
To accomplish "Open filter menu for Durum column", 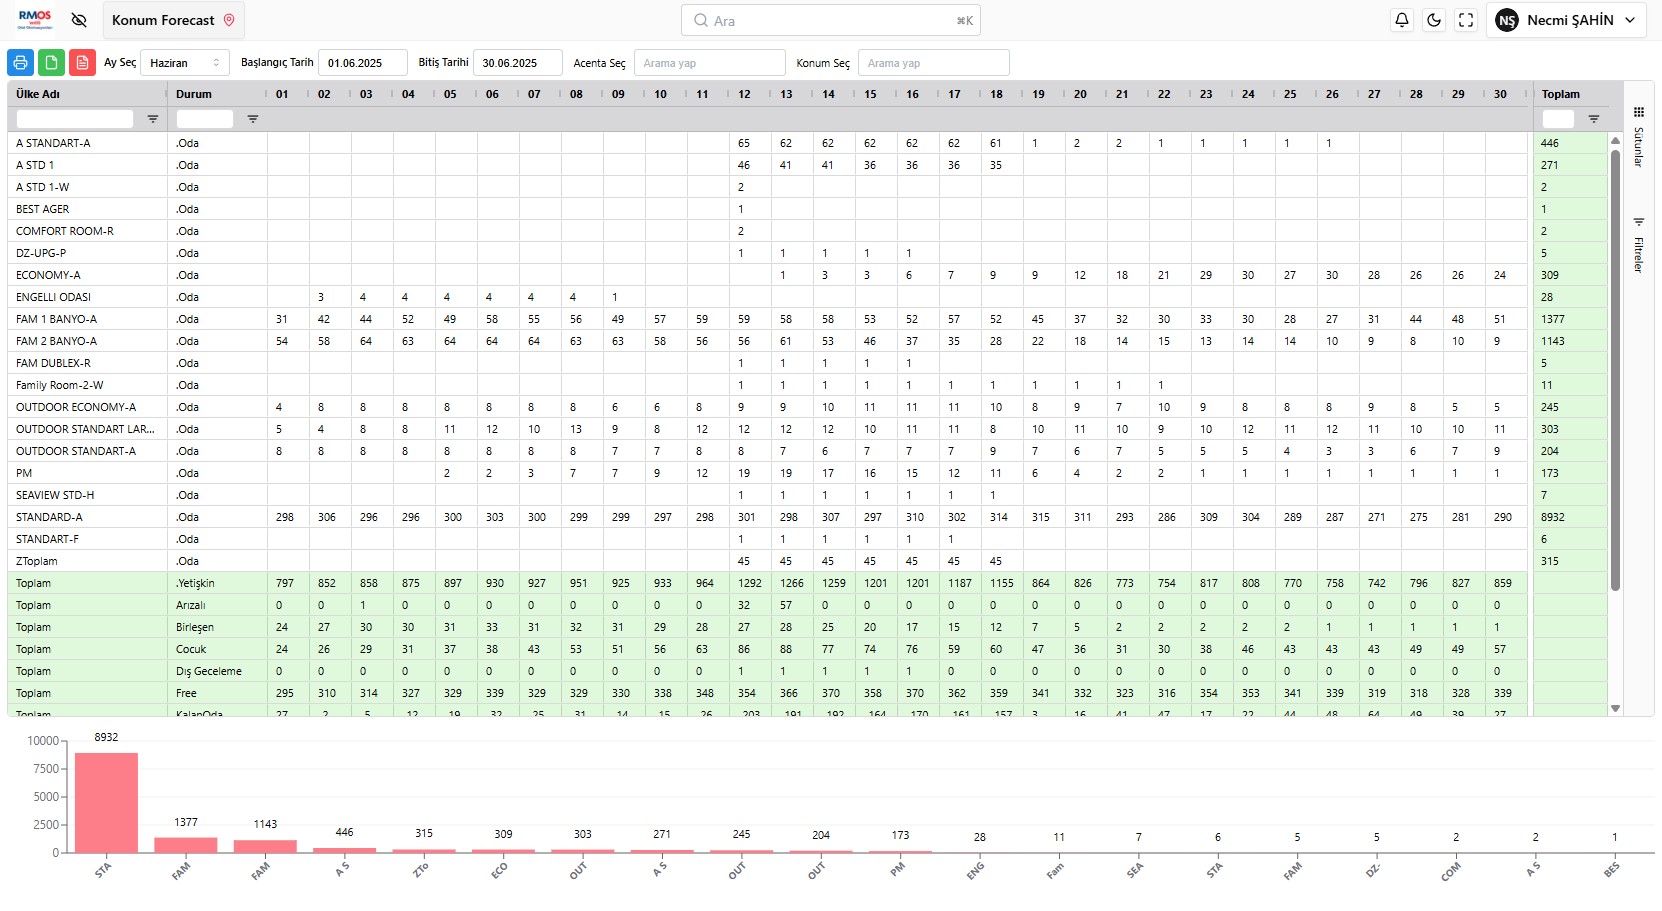I will (x=253, y=119).
